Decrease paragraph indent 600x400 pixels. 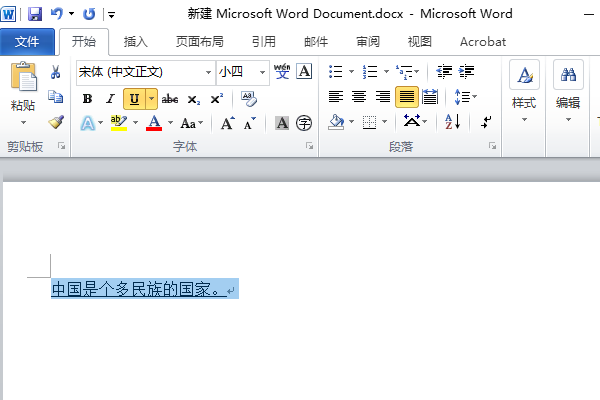pyautogui.click(x=444, y=72)
